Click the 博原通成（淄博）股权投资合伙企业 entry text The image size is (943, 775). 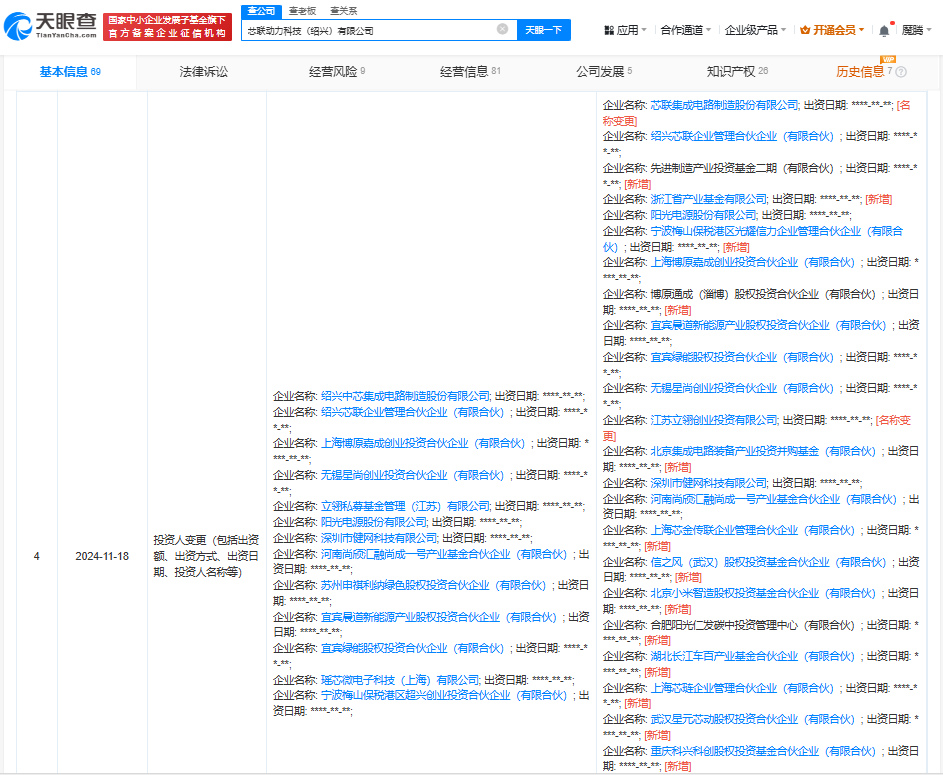click(763, 294)
